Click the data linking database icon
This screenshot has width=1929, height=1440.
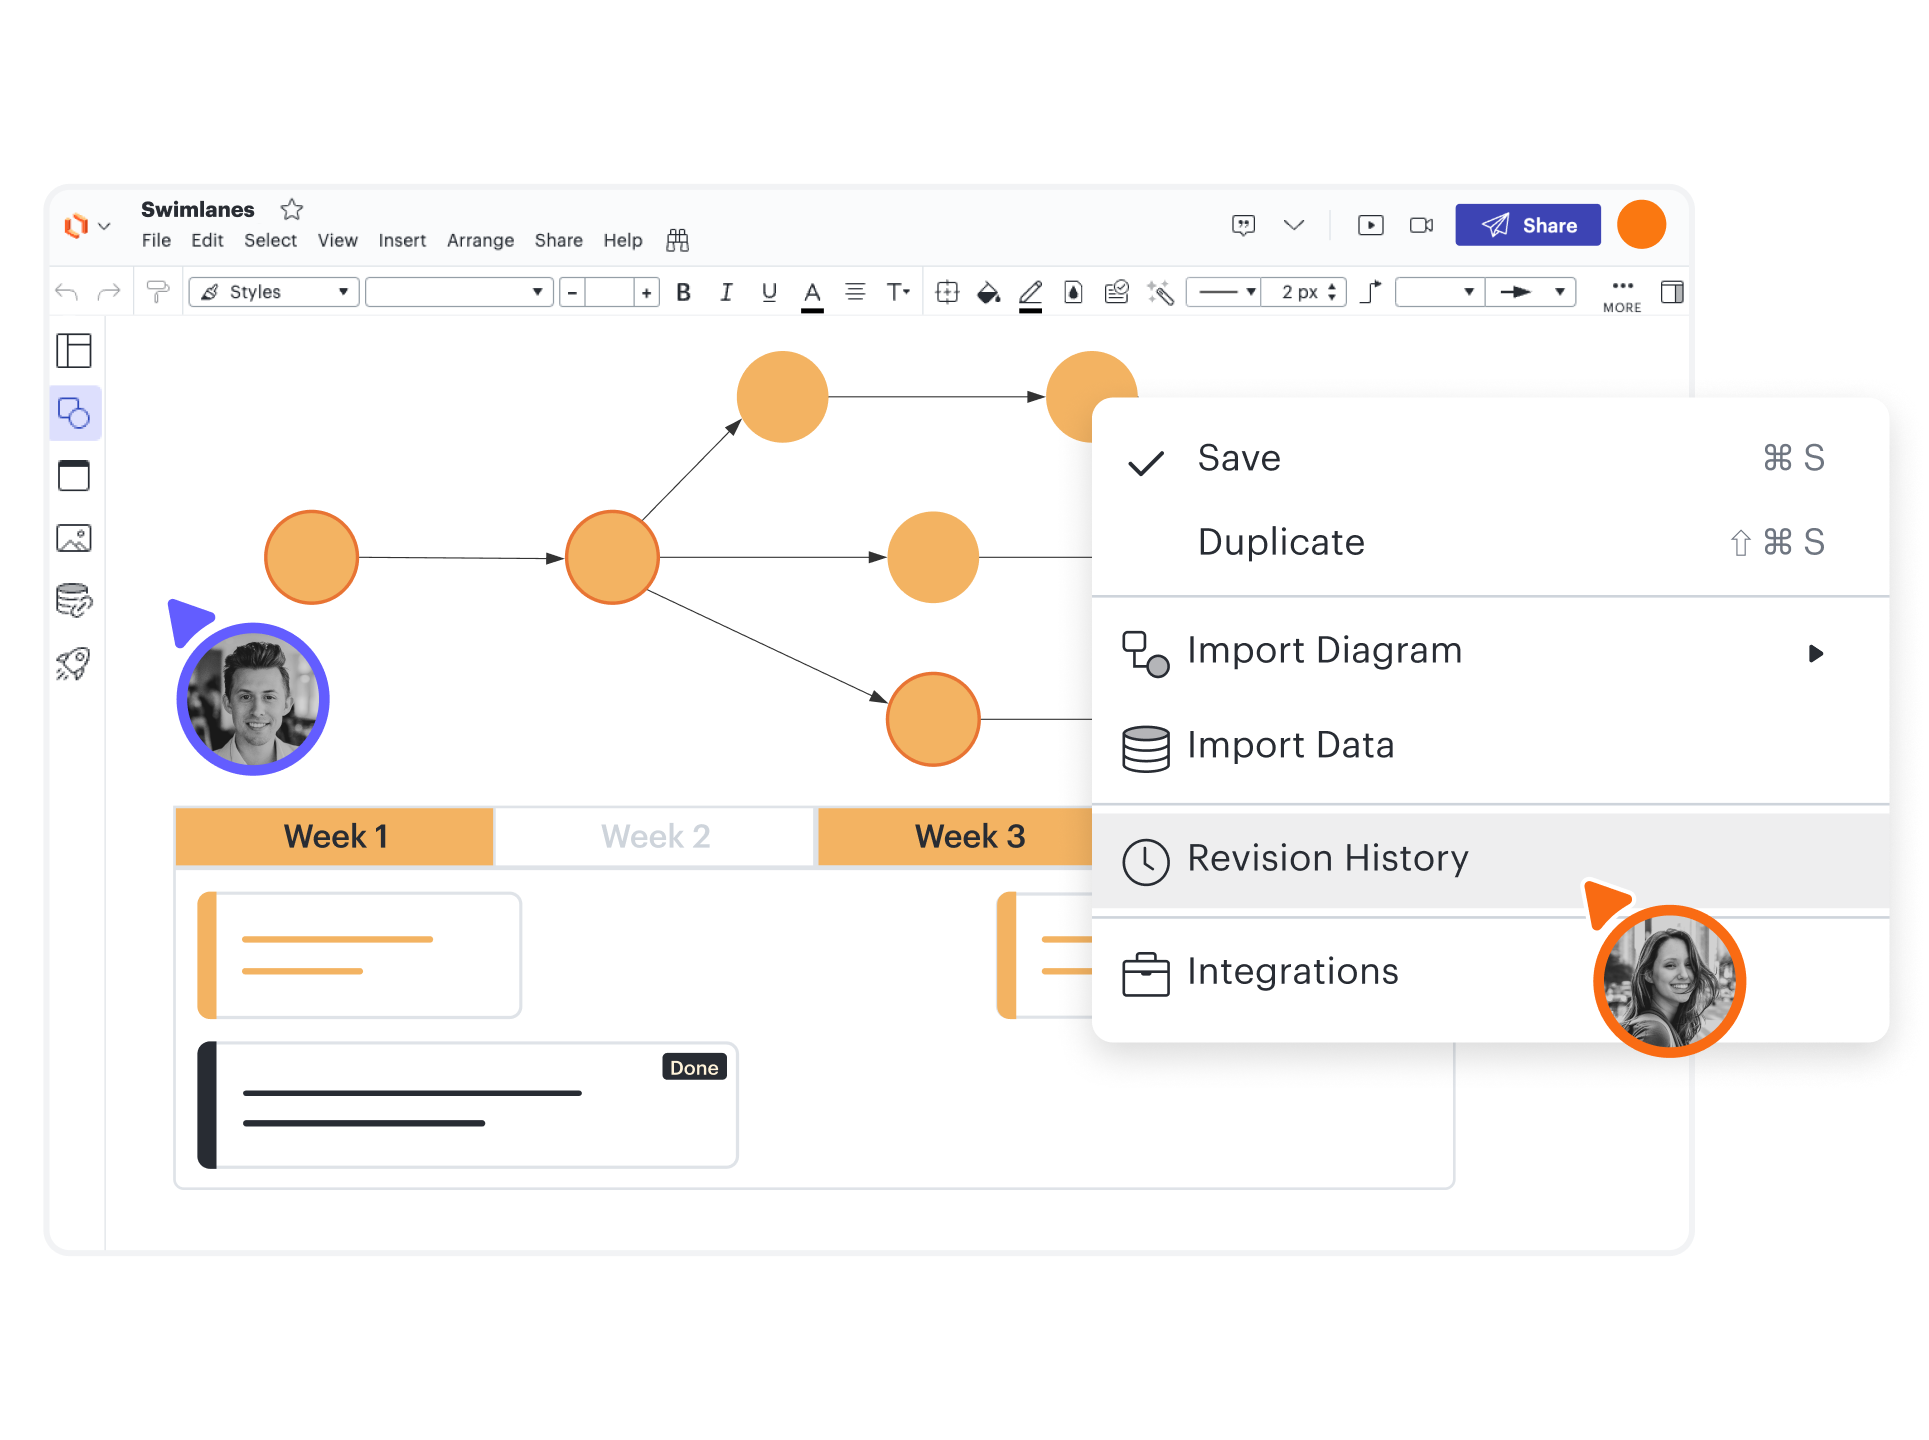74,600
